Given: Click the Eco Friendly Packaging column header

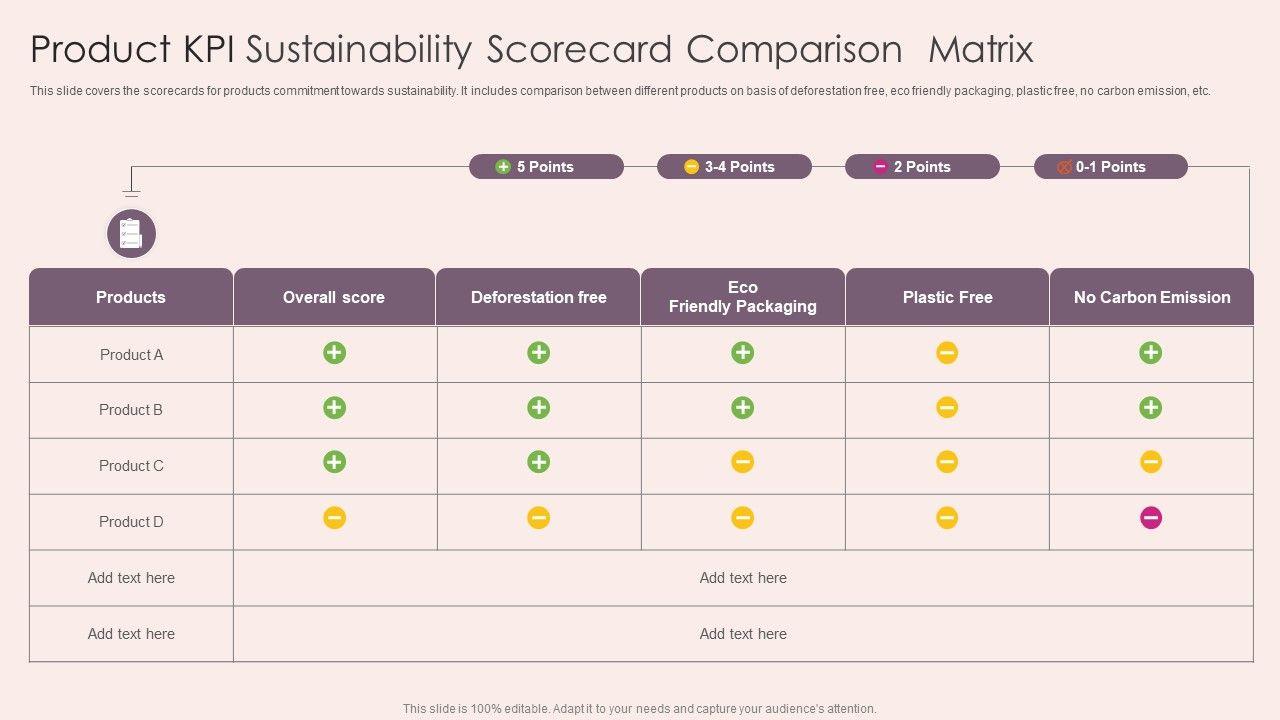Looking at the screenshot, I should [742, 297].
